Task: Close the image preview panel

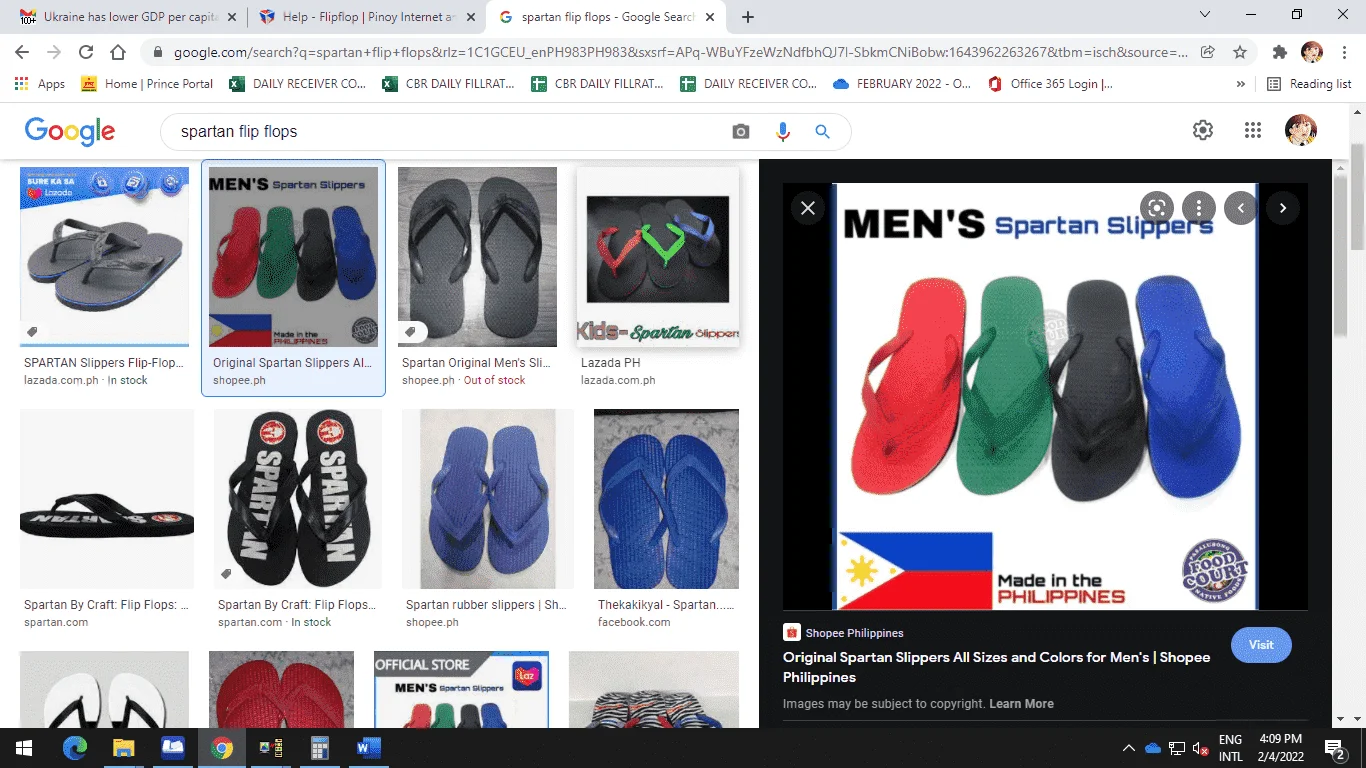Action: 808,208
